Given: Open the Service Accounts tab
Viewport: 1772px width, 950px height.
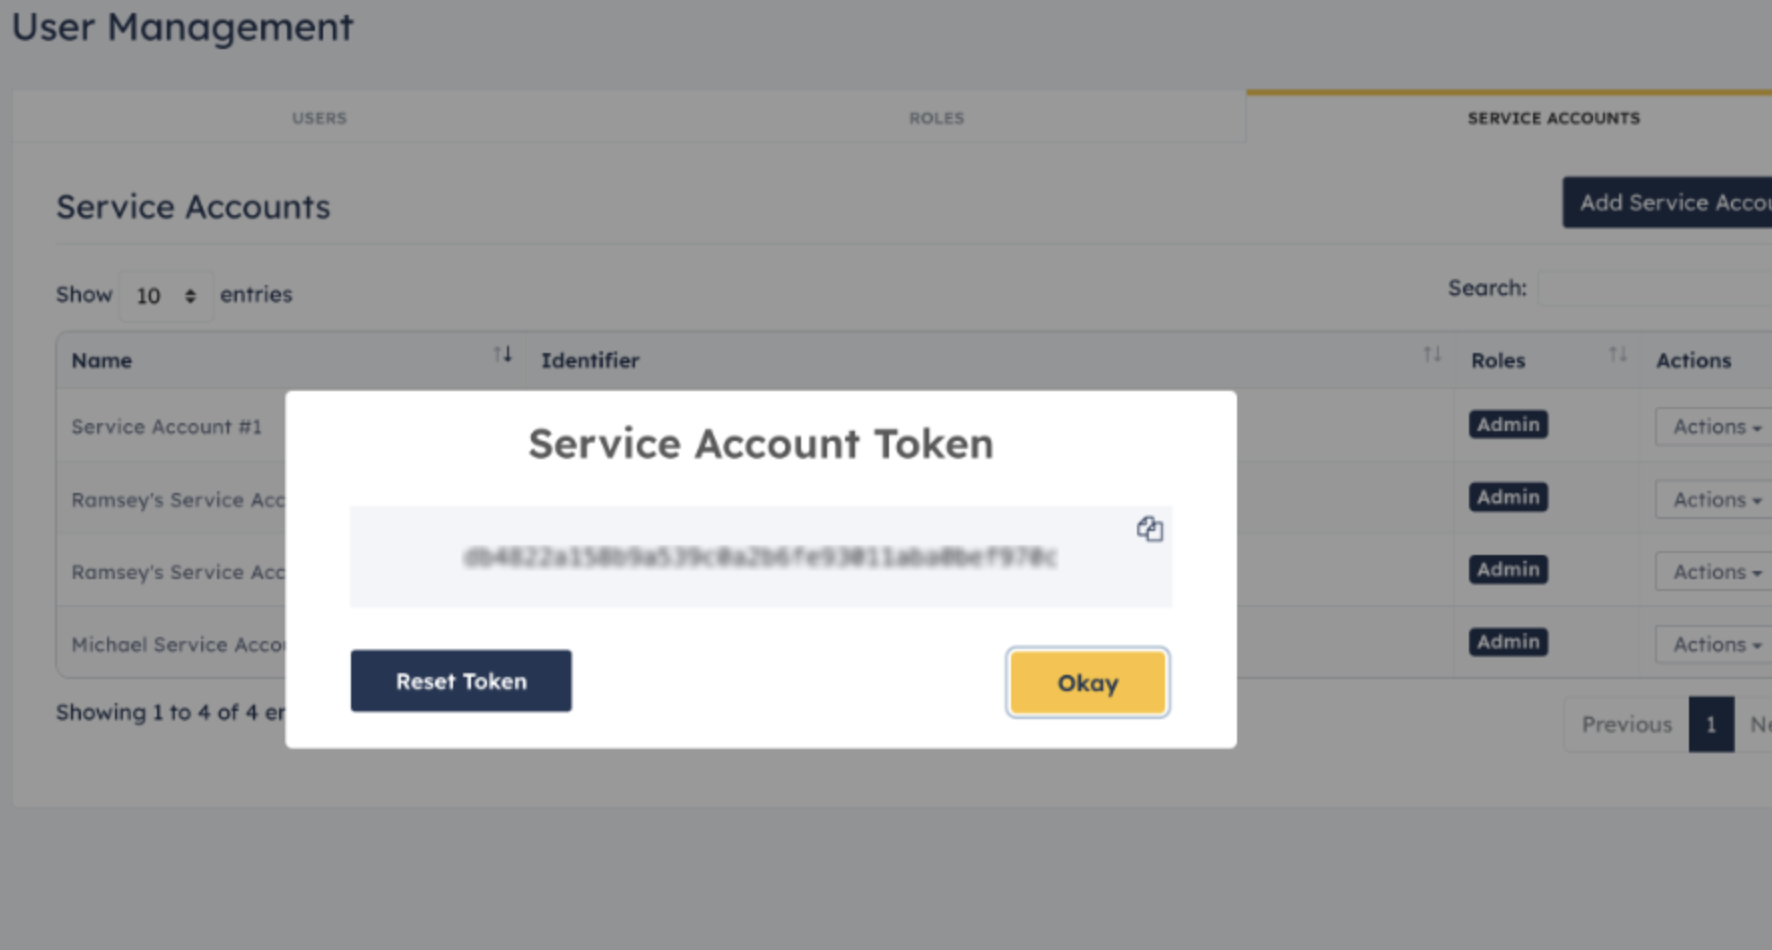Looking at the screenshot, I should click(1553, 118).
